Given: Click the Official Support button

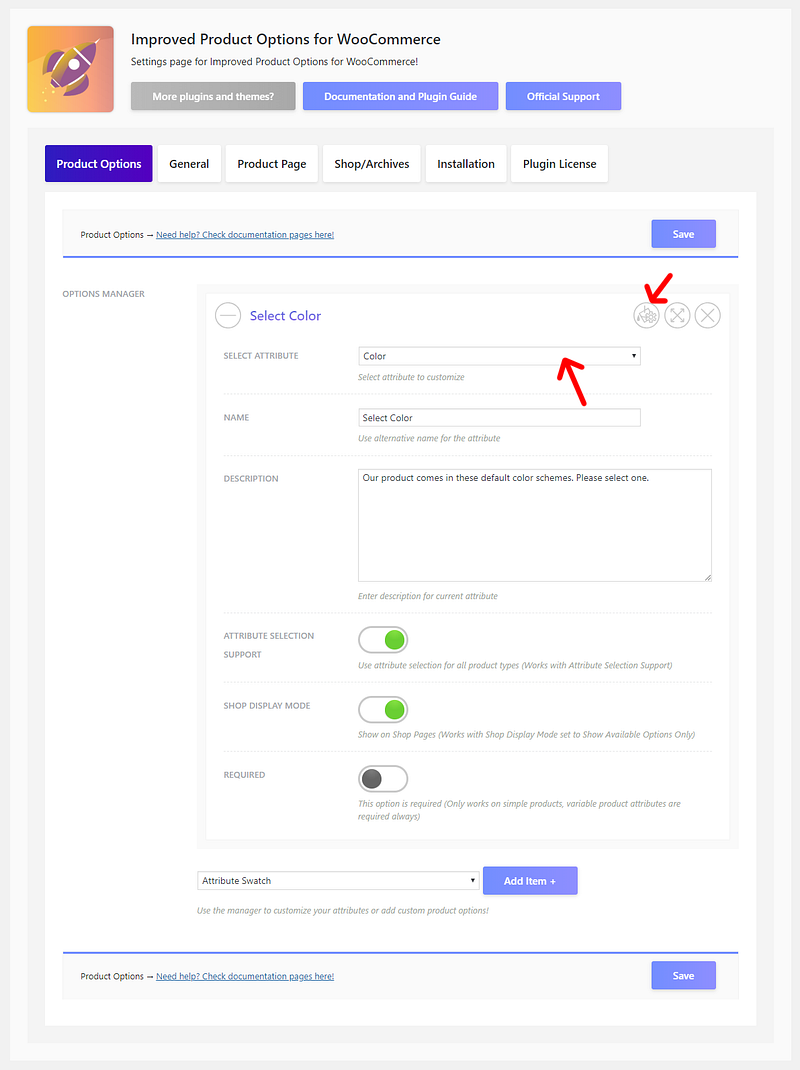Looking at the screenshot, I should [x=563, y=96].
